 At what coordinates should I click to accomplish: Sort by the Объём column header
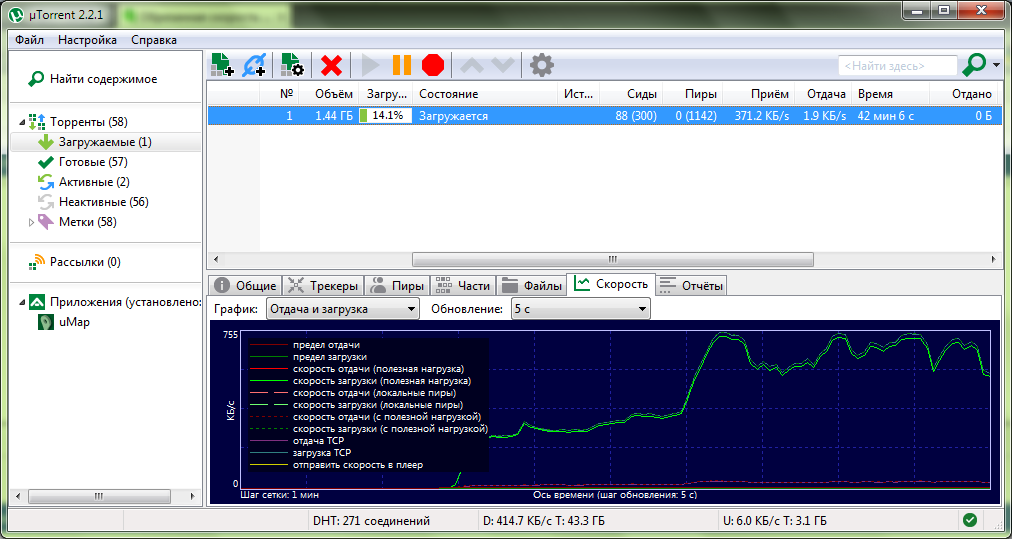(329, 94)
